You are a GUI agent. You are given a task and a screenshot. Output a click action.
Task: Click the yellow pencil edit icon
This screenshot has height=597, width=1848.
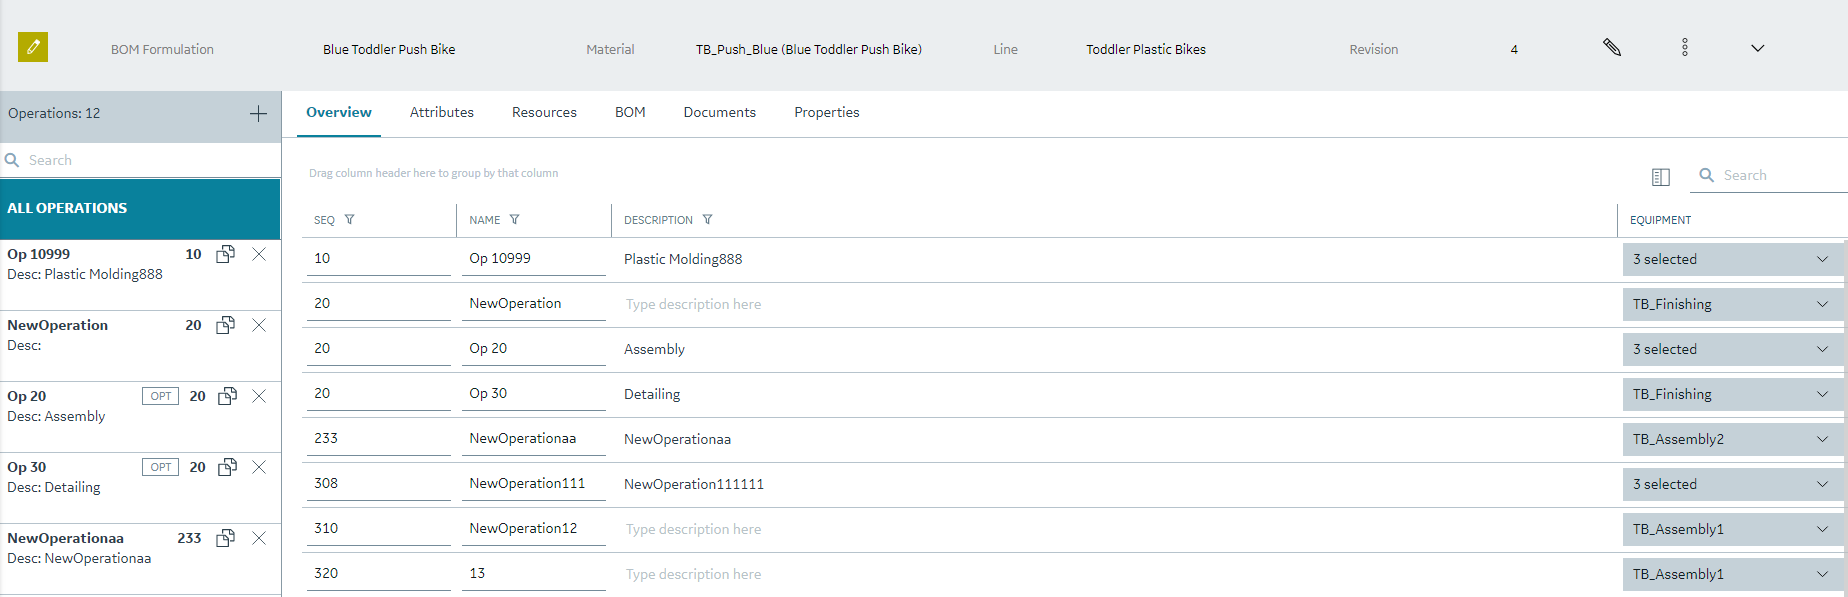click(33, 47)
